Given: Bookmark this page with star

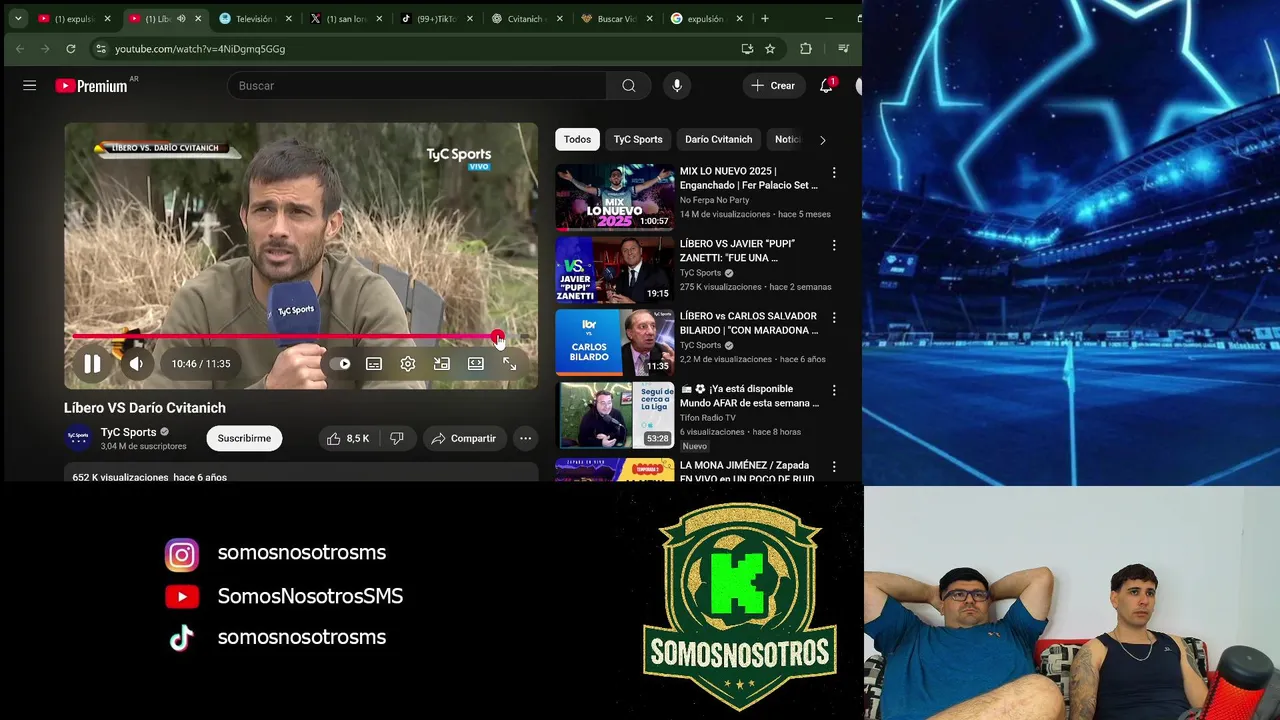Looking at the screenshot, I should [770, 48].
